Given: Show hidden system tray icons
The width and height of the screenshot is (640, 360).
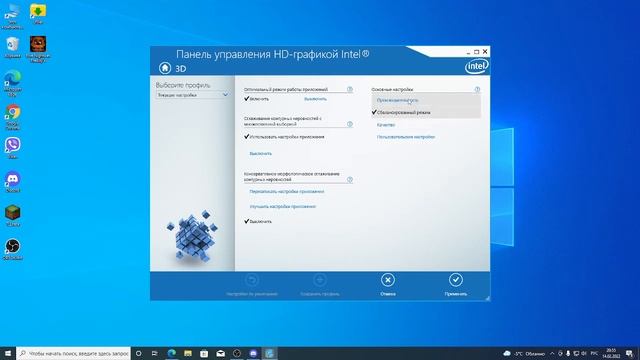Looking at the screenshot, I should pyautogui.click(x=552, y=353).
